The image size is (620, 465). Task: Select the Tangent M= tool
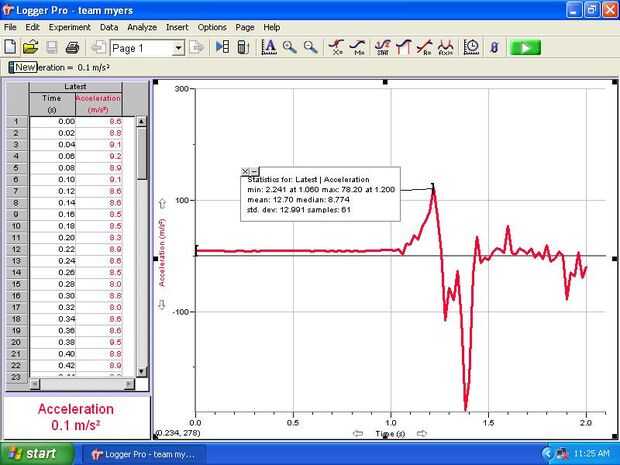pos(357,47)
